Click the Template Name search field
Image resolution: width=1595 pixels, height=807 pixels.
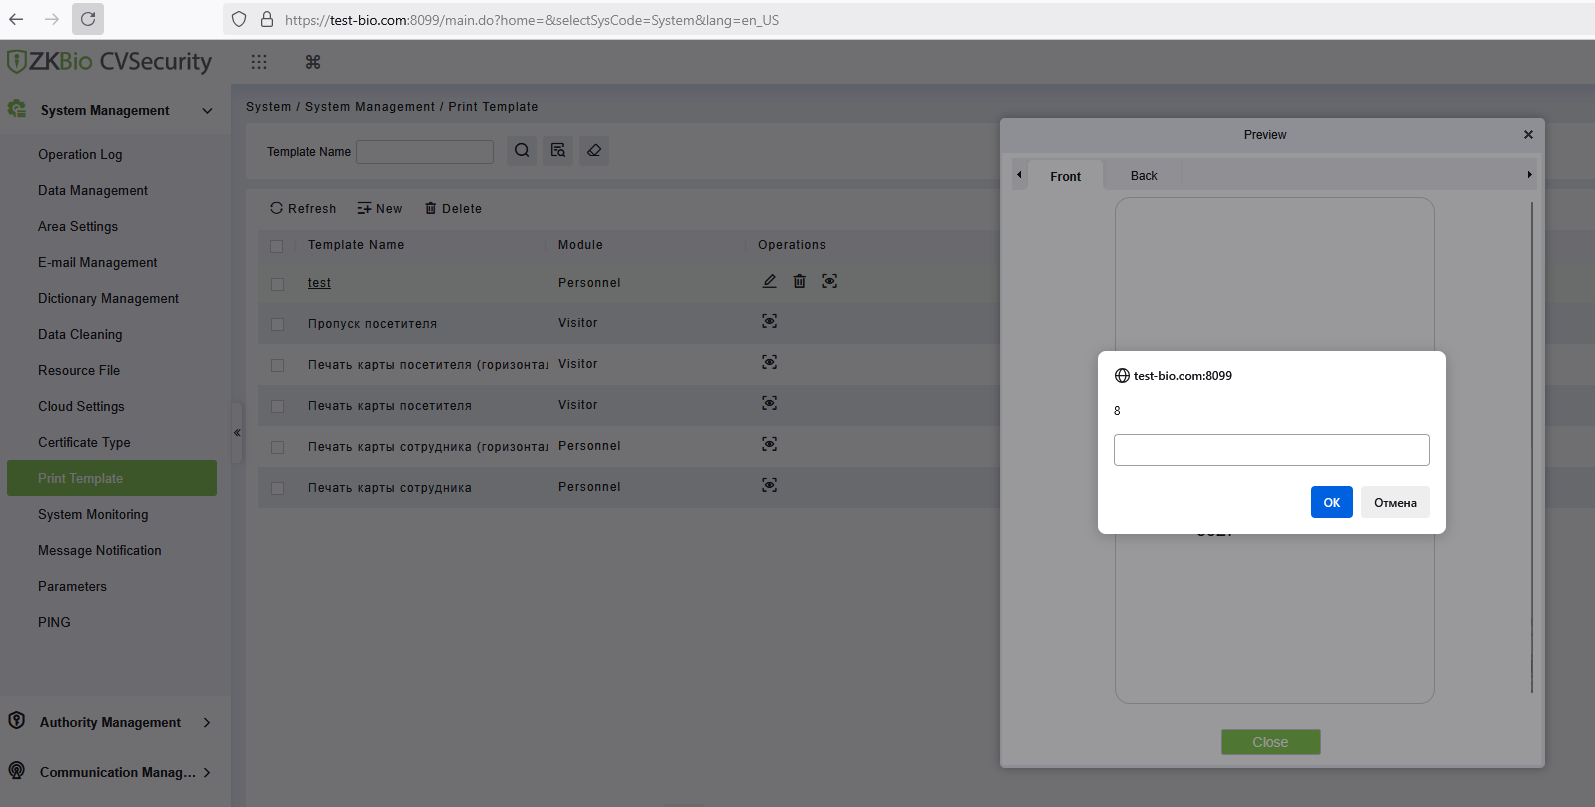[425, 151]
